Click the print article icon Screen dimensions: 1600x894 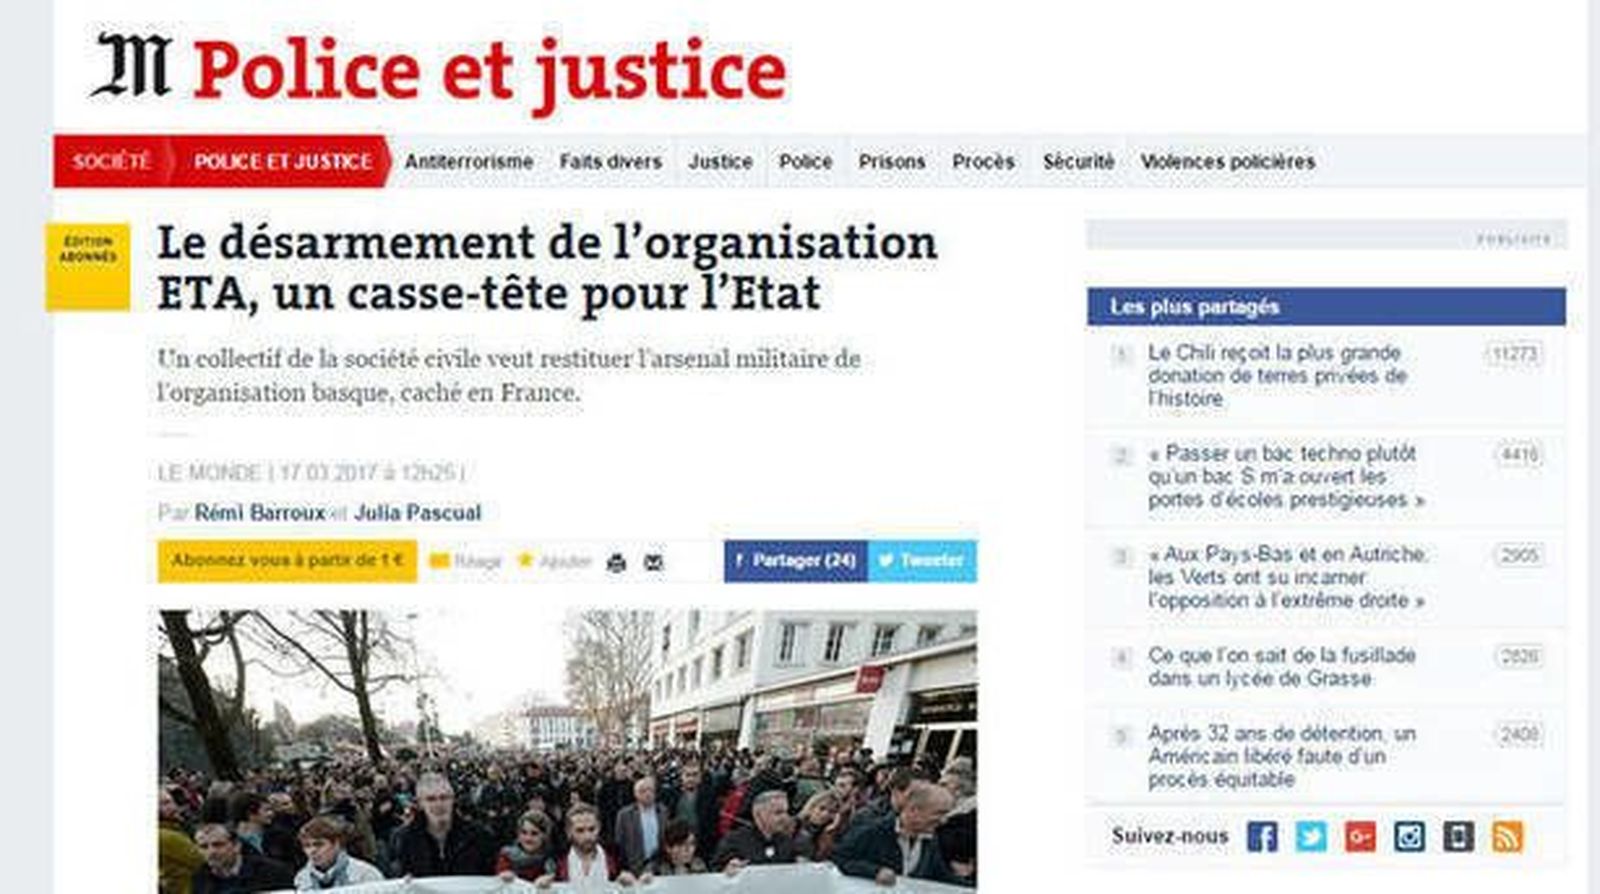pos(616,562)
